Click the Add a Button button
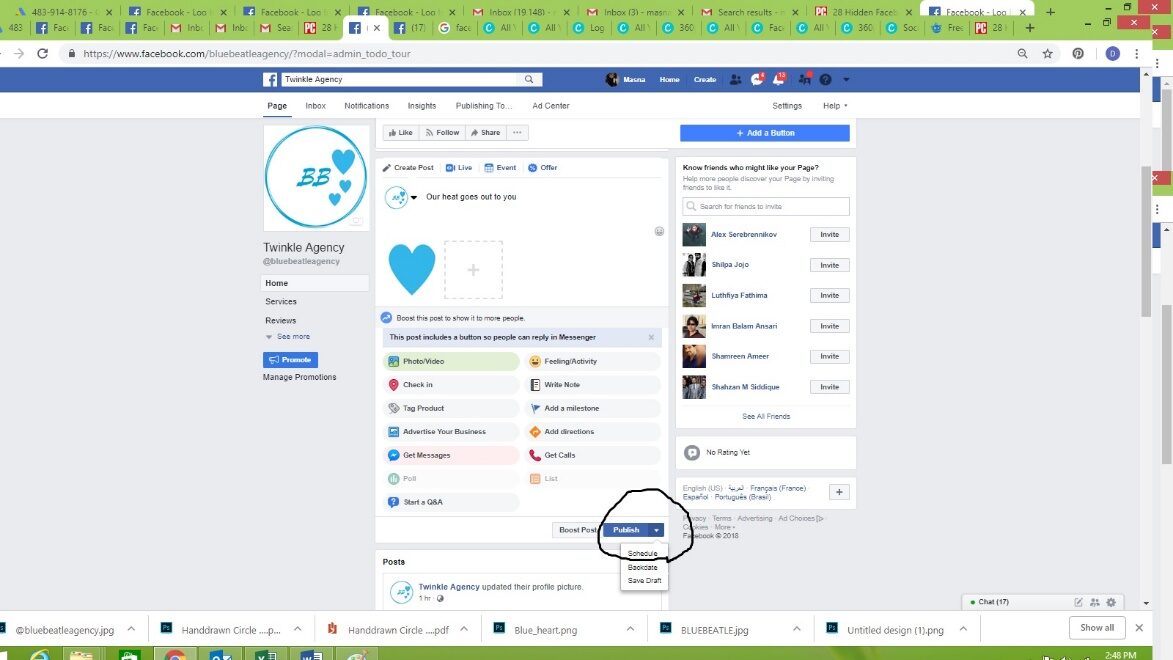Viewport: 1173px width, 660px height. point(764,133)
